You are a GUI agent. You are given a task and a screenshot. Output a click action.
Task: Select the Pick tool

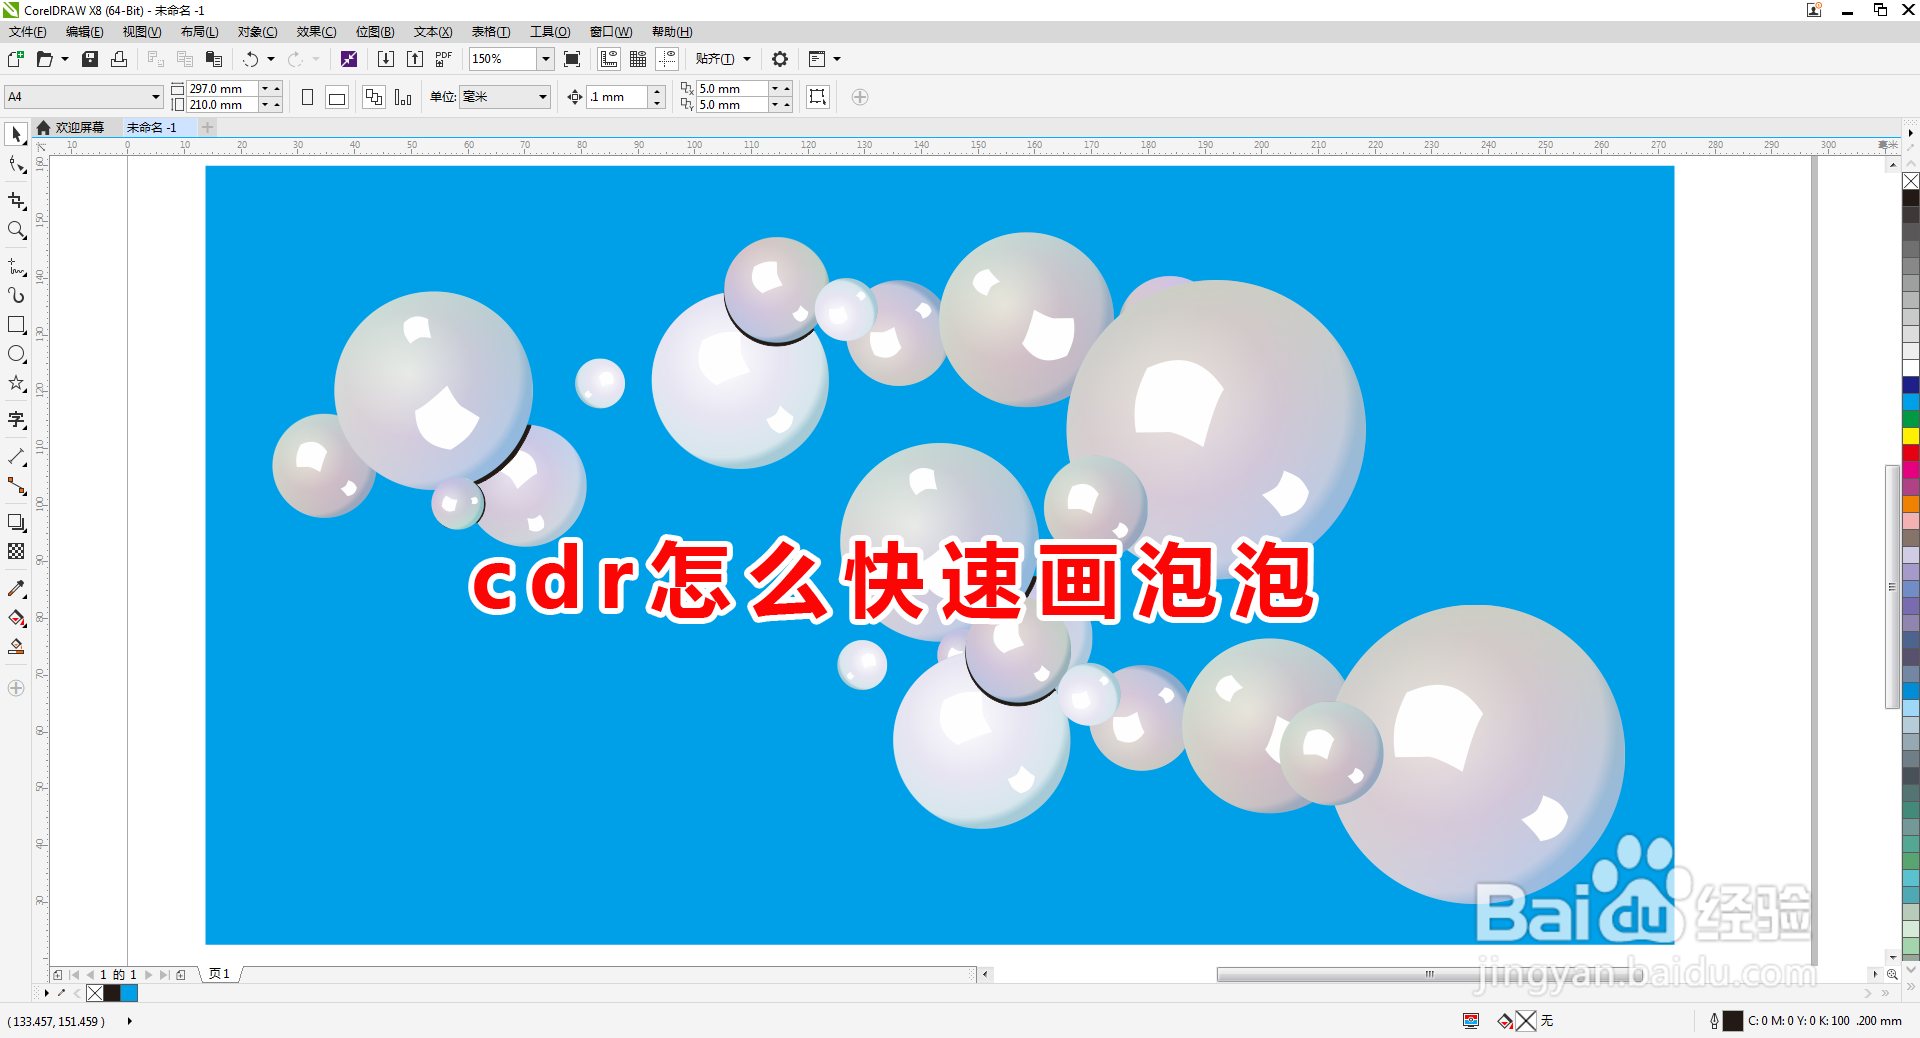click(x=16, y=134)
